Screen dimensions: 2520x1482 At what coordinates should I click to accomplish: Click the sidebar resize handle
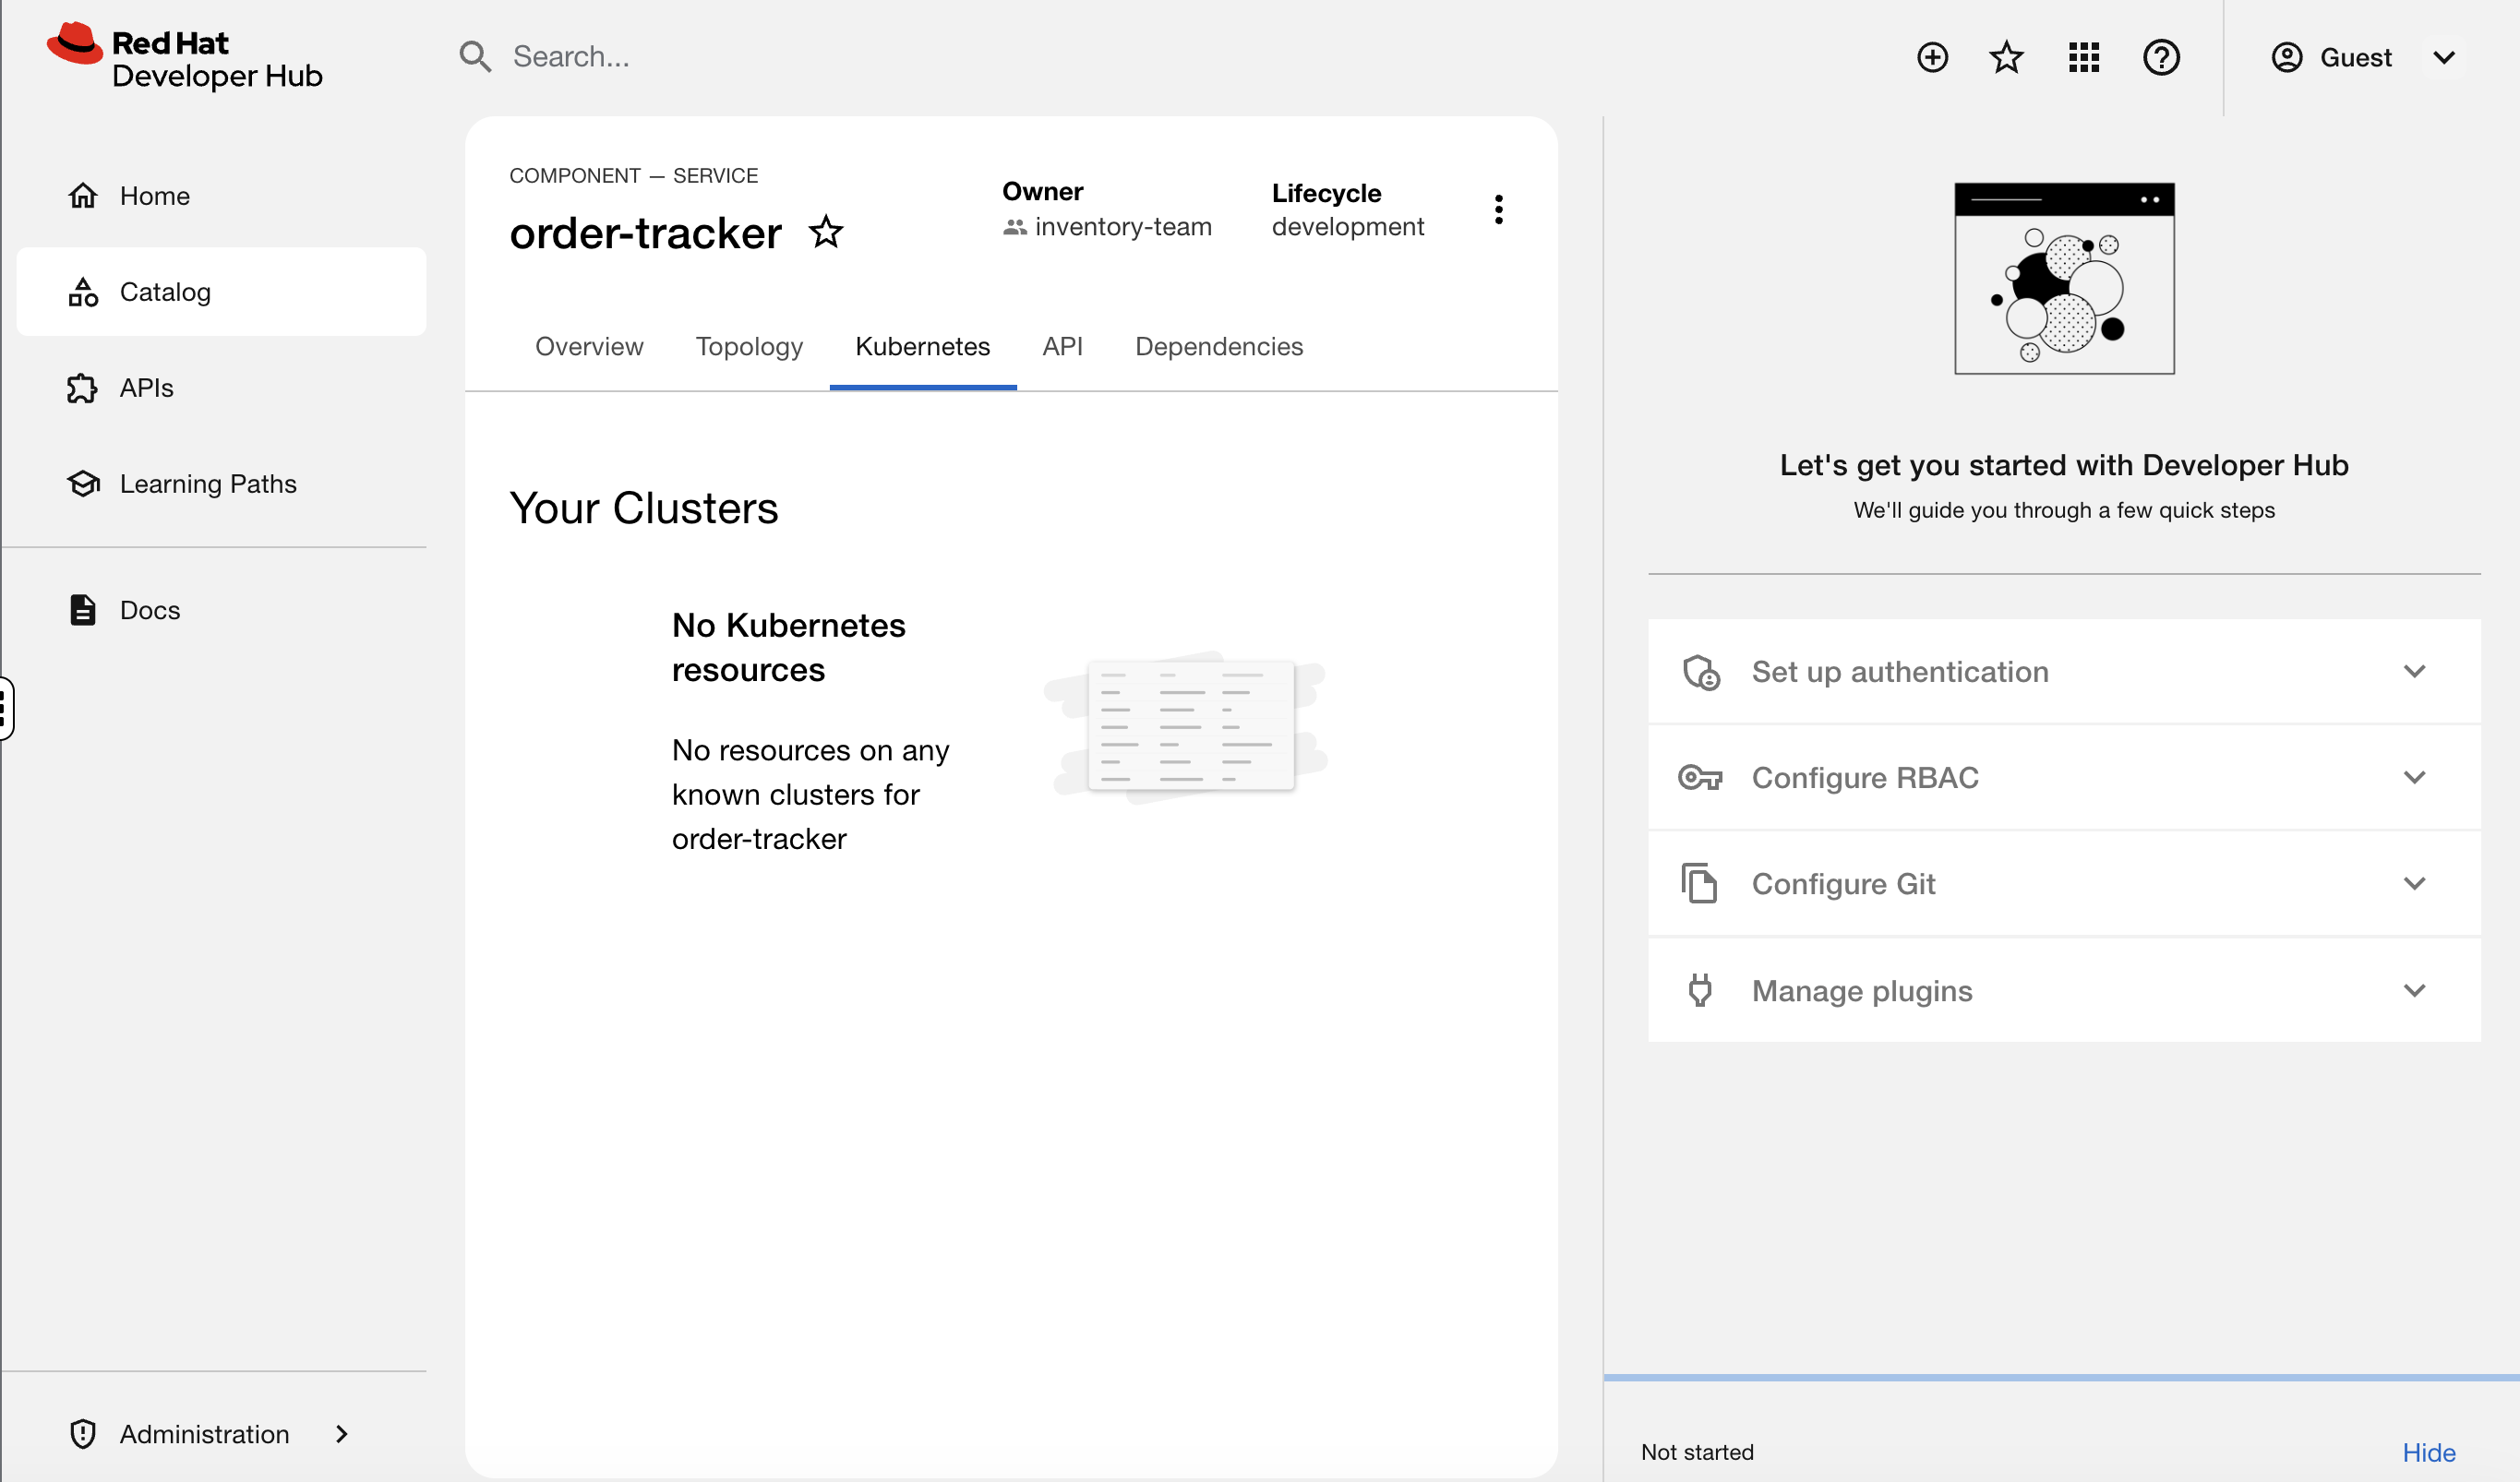point(6,708)
